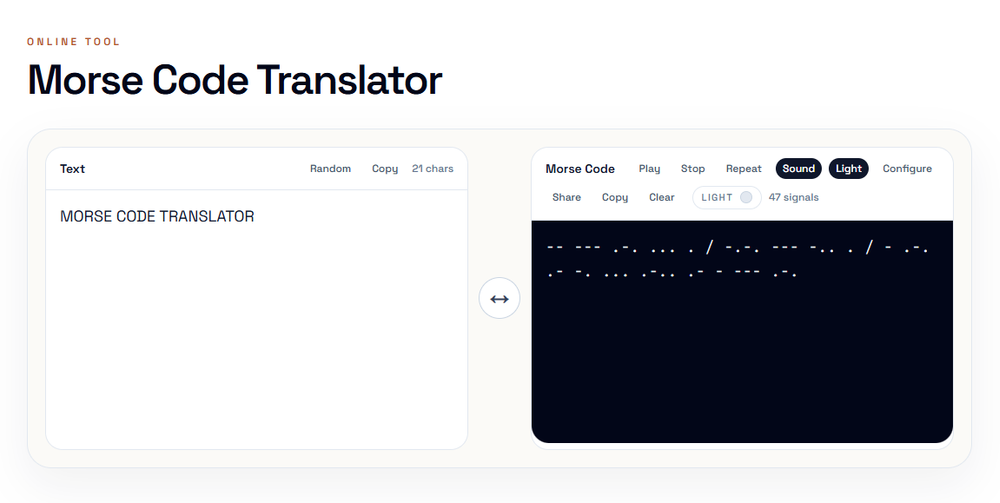The width and height of the screenshot is (1000, 503).
Task: Click the 'ONLINE TOOL' label
Action: coord(73,41)
